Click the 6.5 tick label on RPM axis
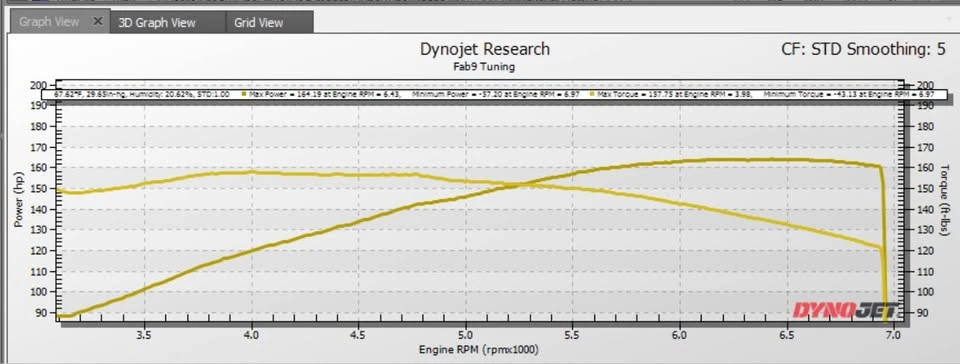Viewport: 960px width, 364px height. tap(787, 335)
